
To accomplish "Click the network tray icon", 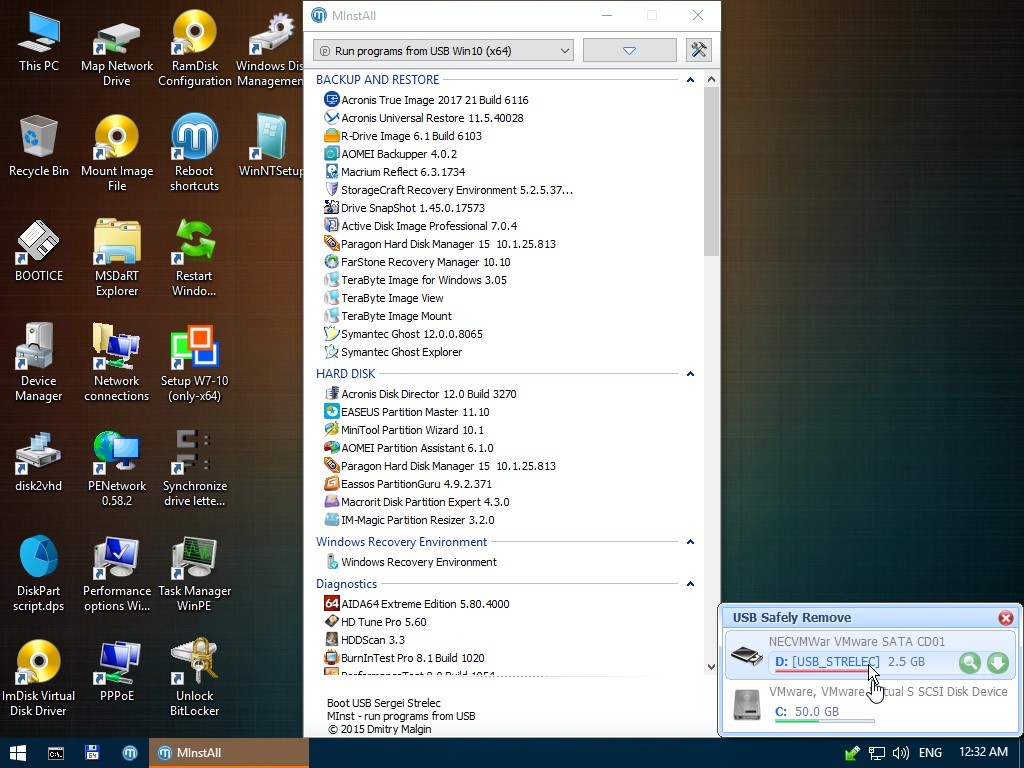I will [x=876, y=753].
